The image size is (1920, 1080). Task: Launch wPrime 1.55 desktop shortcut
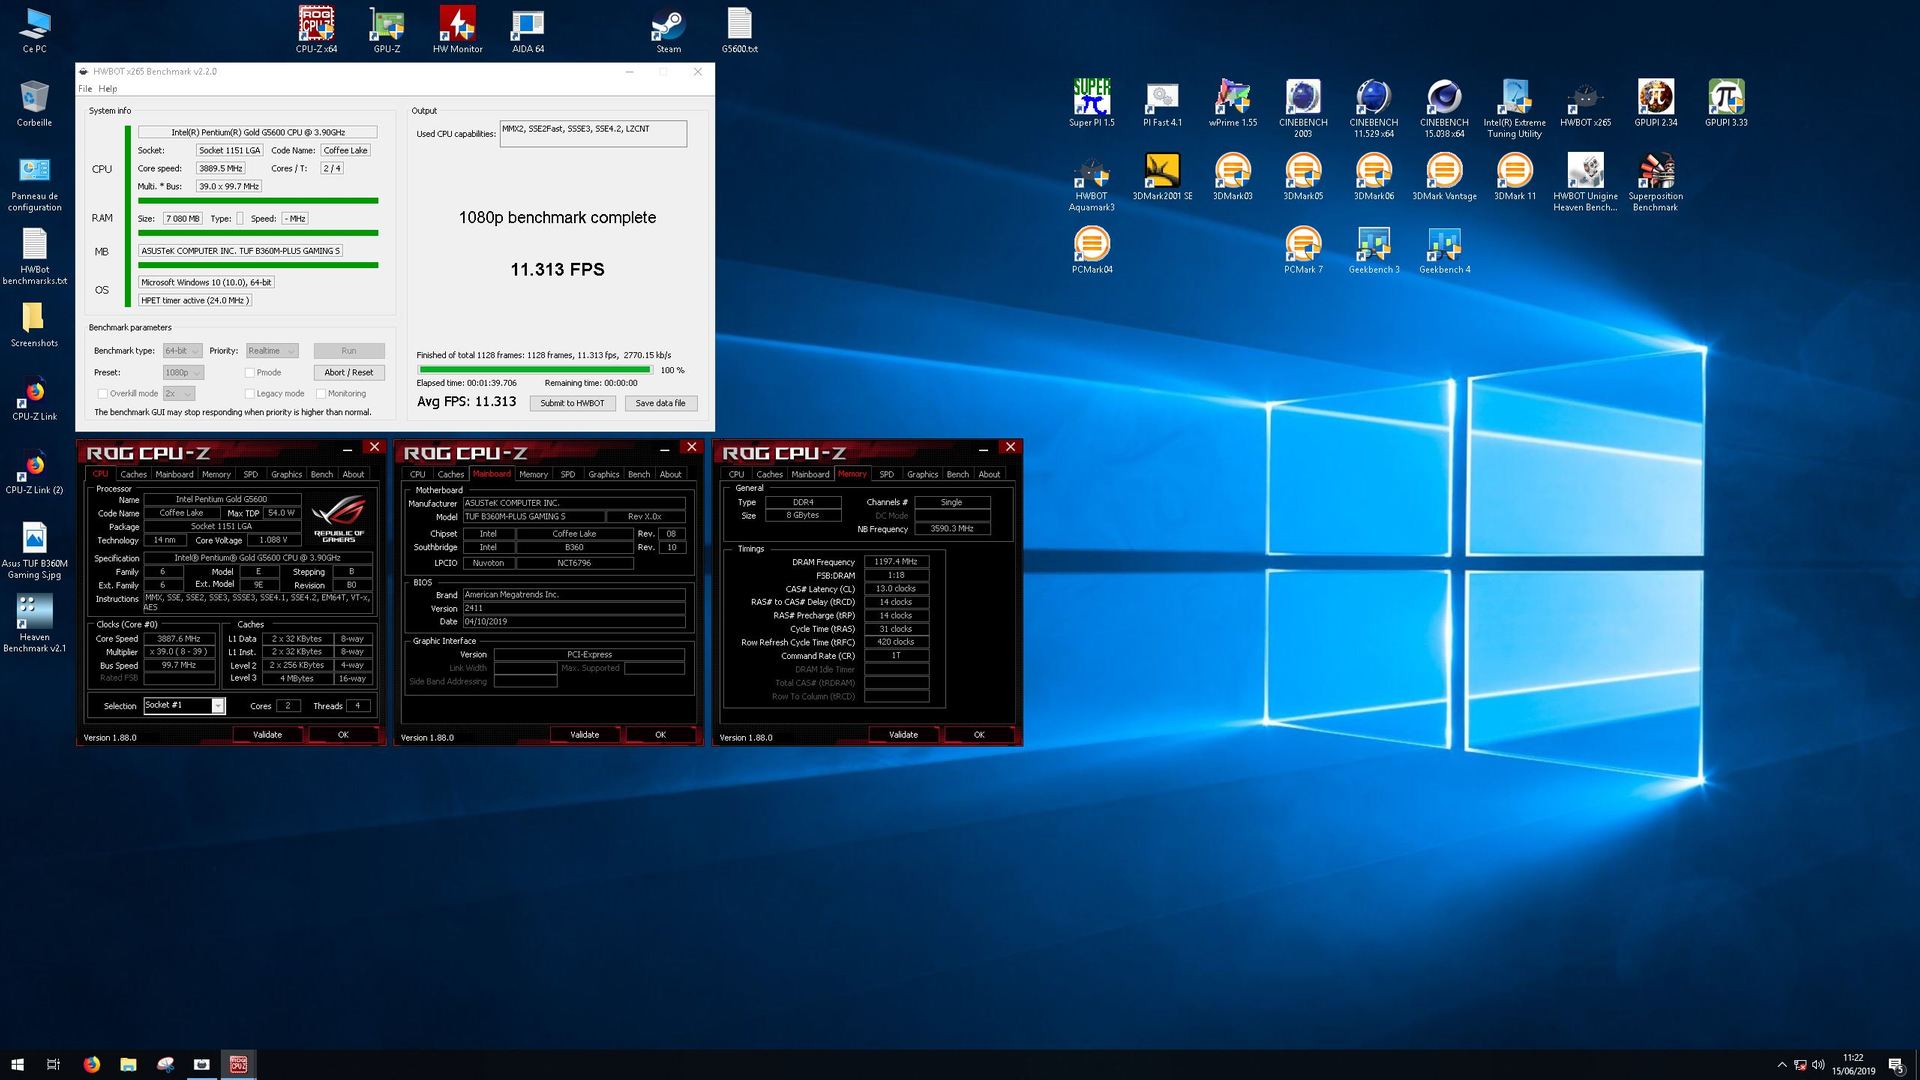[1233, 103]
